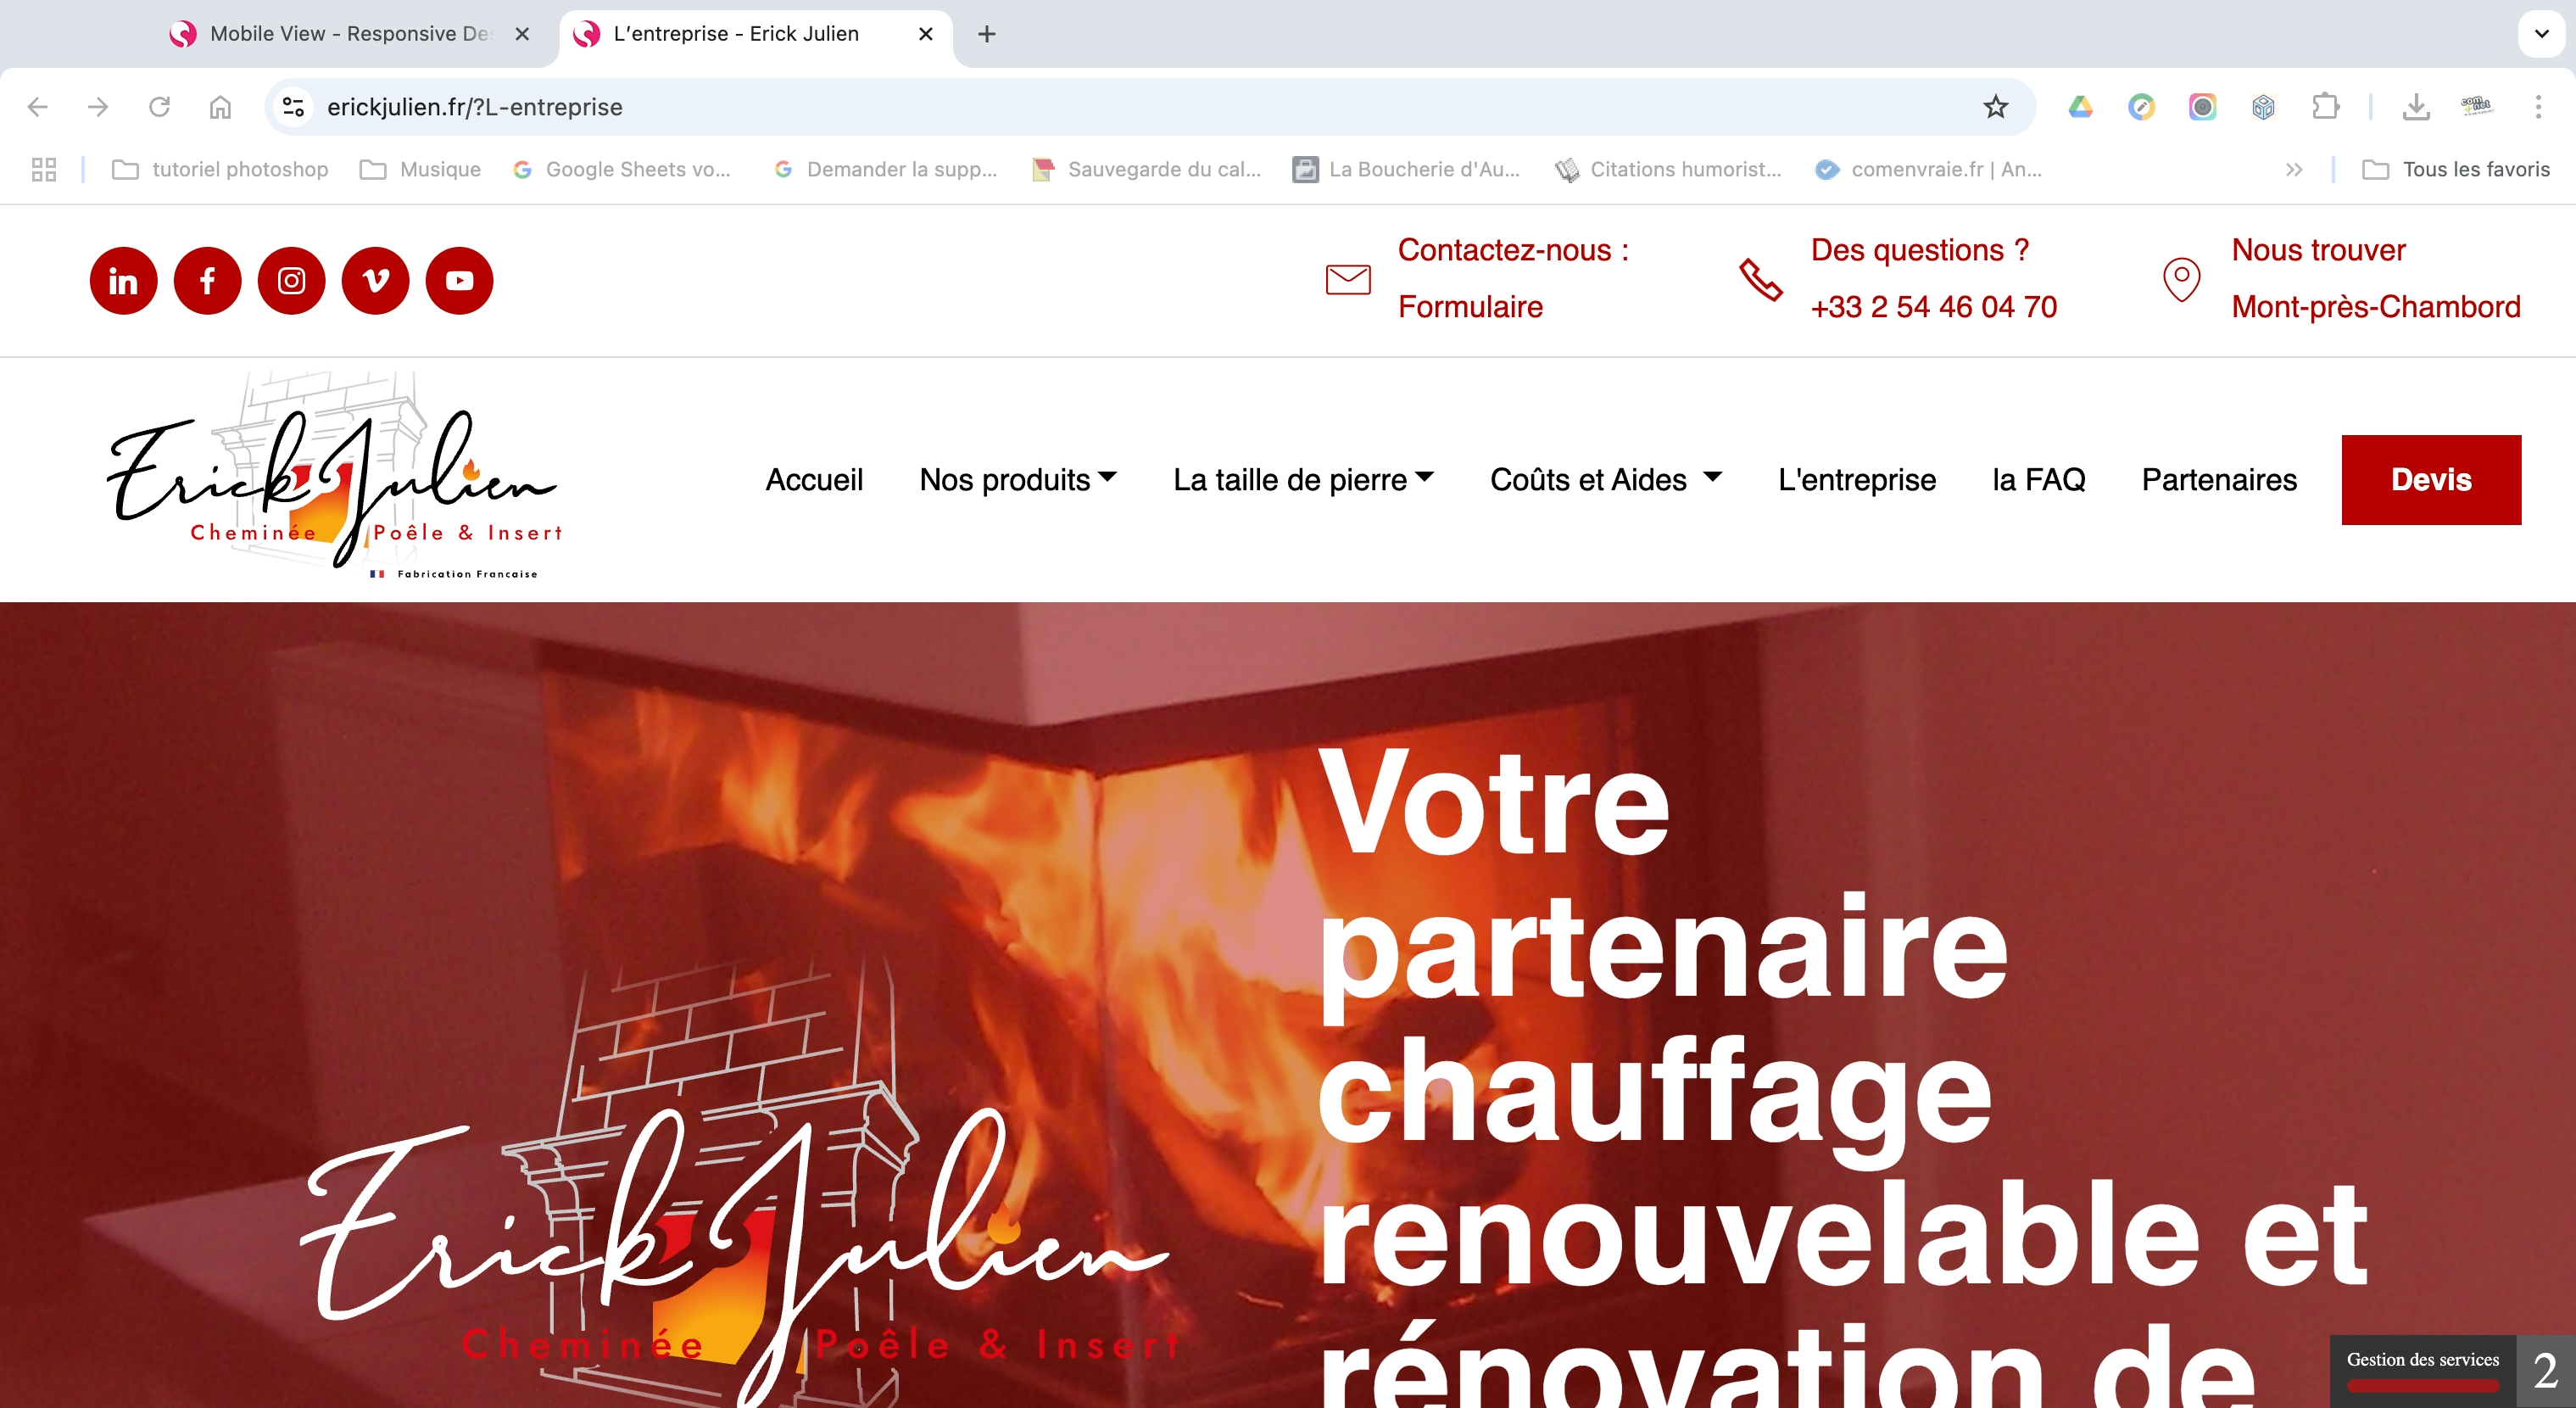Open the Instagram social icon

[x=291, y=281]
